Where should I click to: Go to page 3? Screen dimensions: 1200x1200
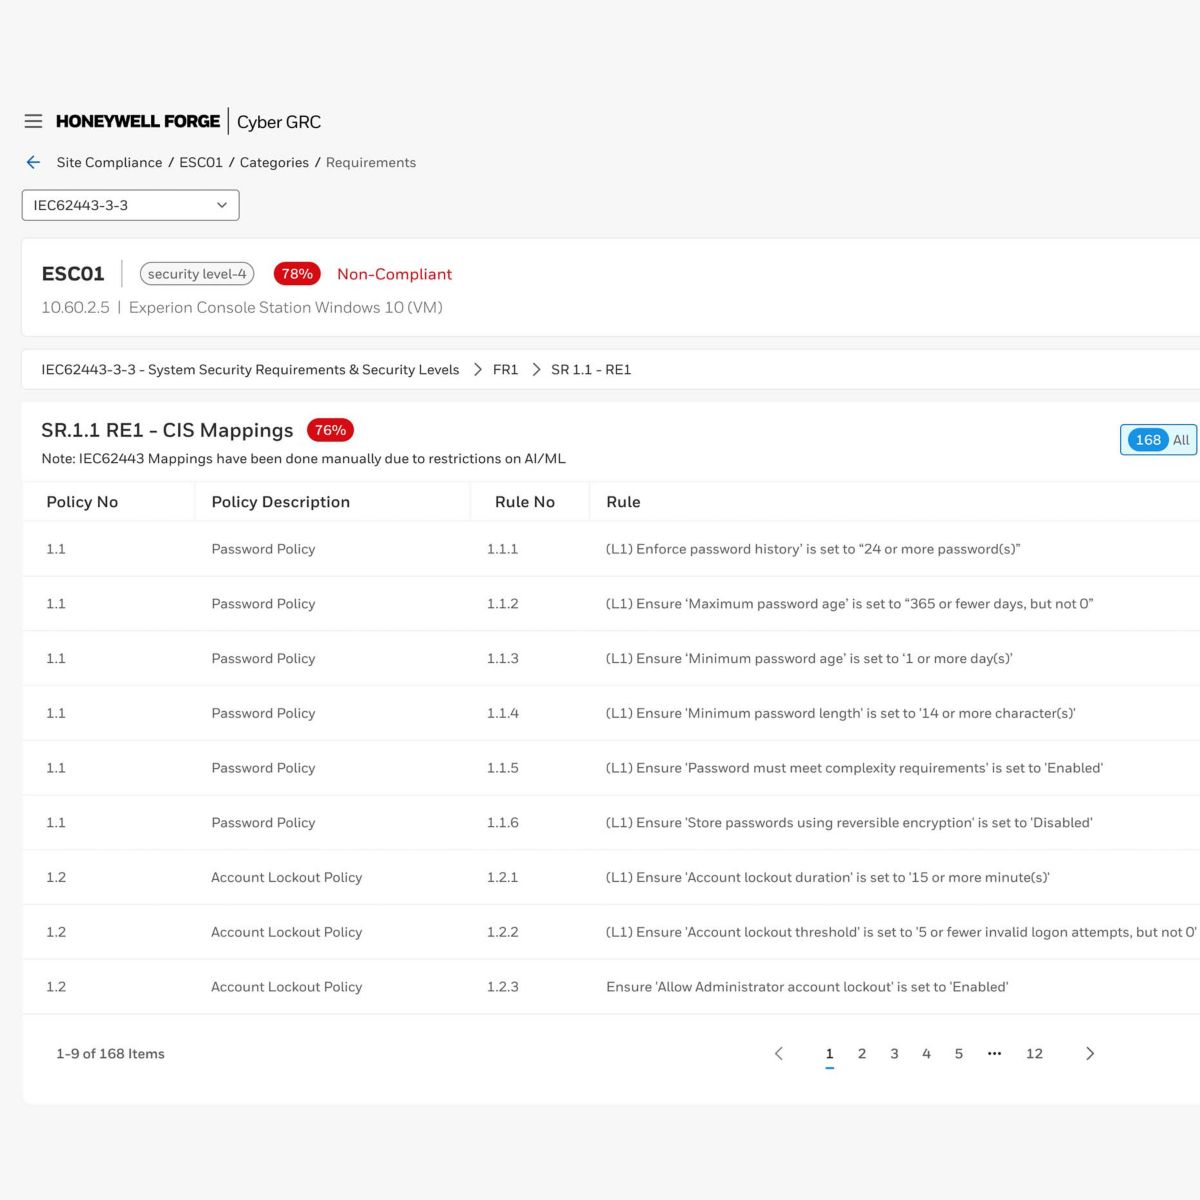(894, 1053)
